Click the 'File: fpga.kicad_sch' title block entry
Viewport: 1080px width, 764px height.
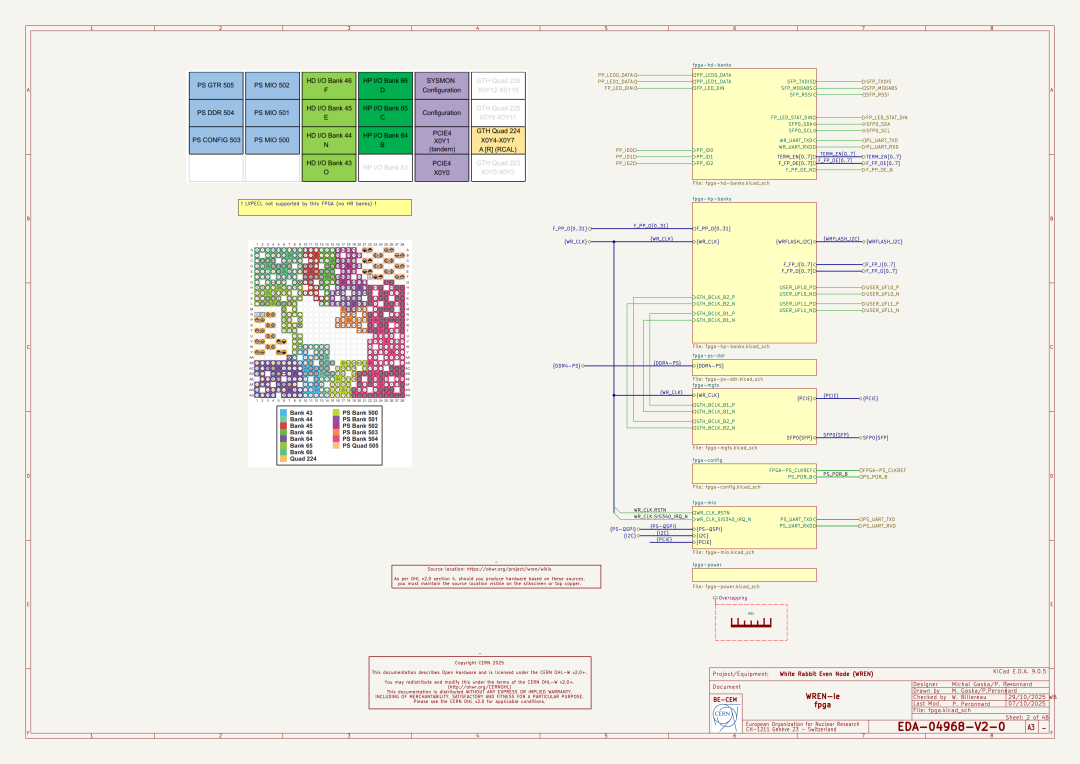pyautogui.click(x=942, y=710)
